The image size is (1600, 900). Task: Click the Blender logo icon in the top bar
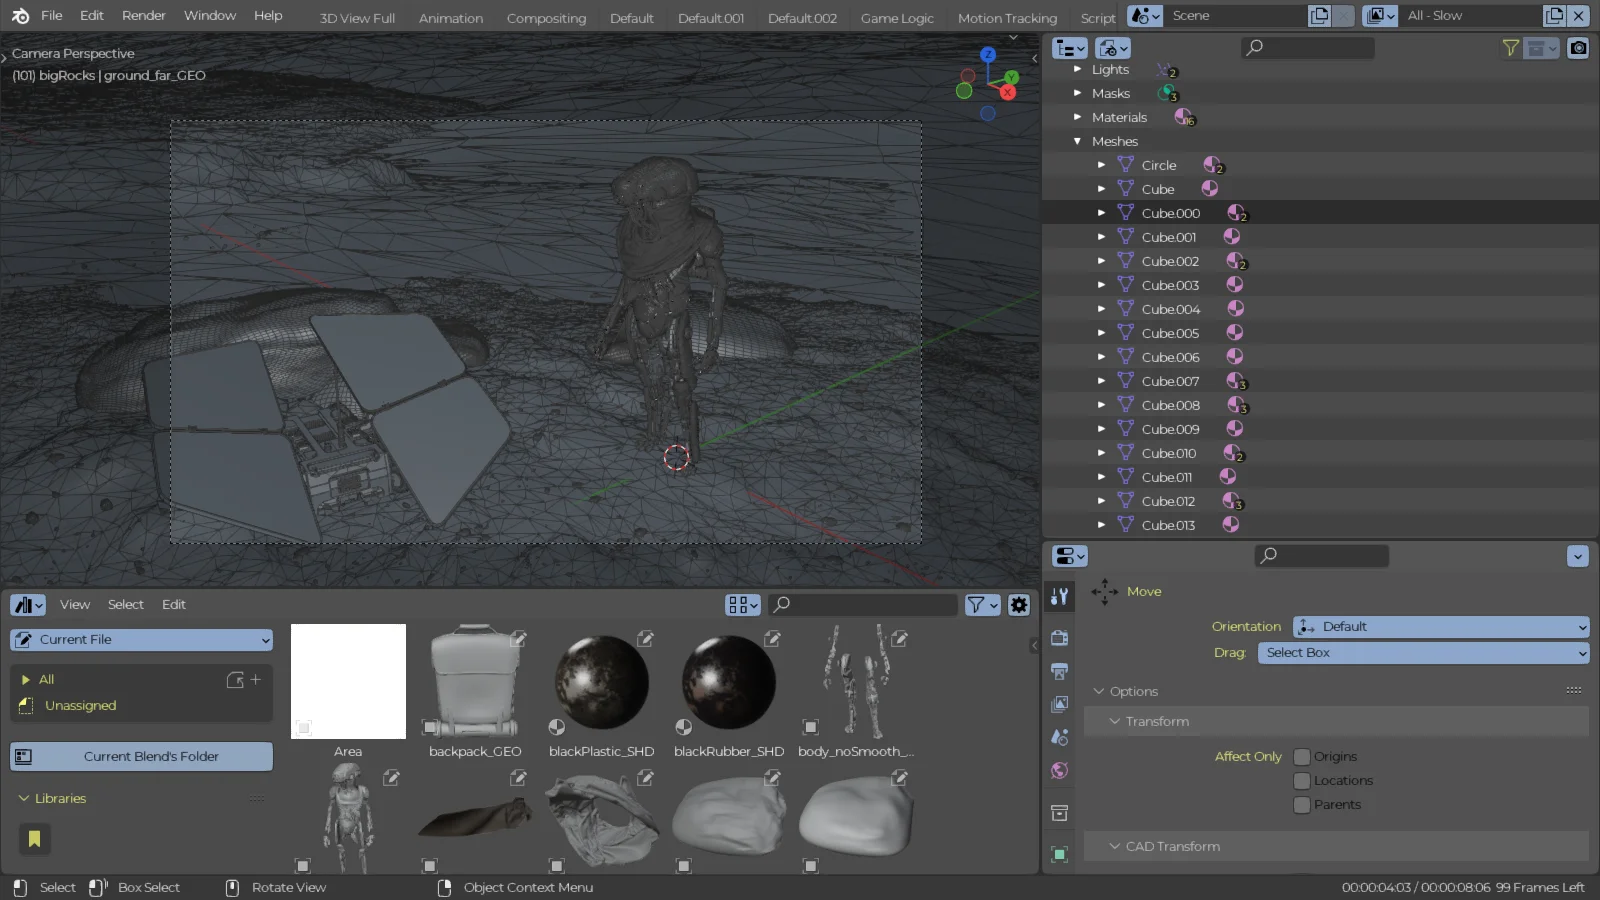click(21, 15)
